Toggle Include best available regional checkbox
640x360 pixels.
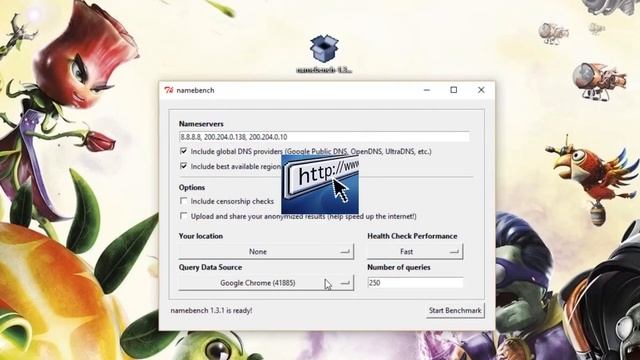pyautogui.click(x=183, y=166)
